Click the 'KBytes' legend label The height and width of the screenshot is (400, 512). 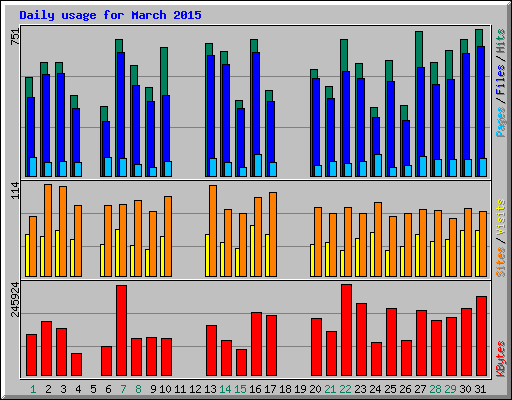(501, 359)
